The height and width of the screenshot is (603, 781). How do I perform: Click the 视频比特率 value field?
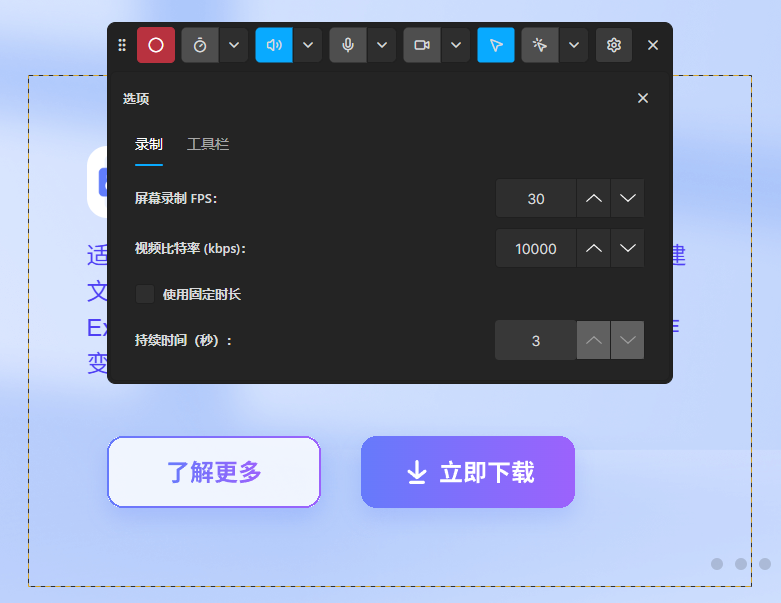tap(536, 248)
